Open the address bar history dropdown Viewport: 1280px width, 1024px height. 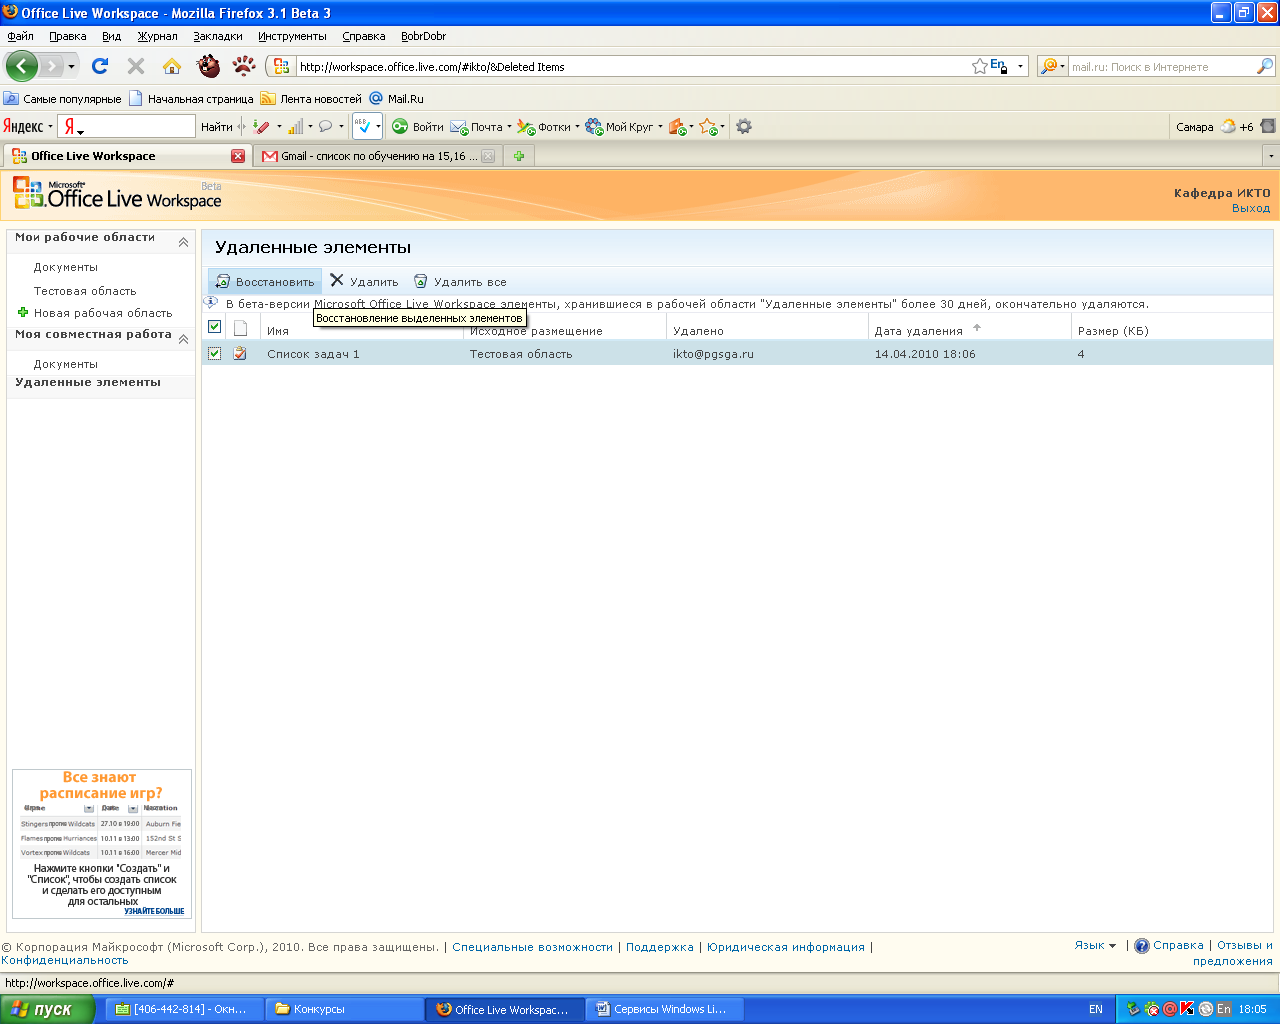pos(1021,67)
